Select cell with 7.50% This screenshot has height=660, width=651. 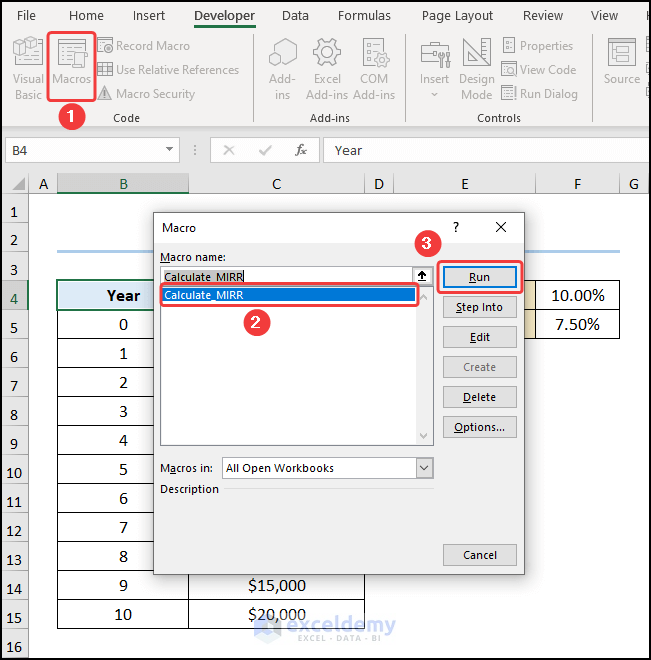pyautogui.click(x=577, y=324)
